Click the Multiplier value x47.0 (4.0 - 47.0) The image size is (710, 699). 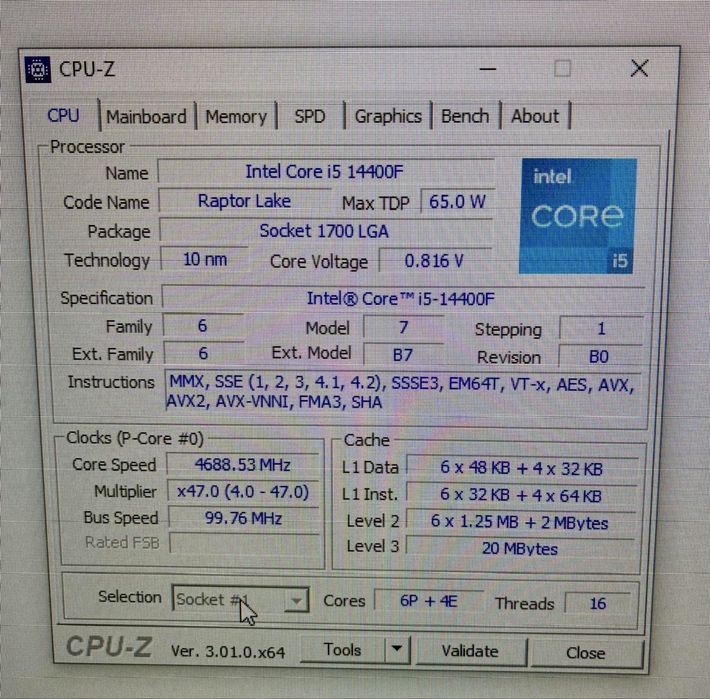243,492
